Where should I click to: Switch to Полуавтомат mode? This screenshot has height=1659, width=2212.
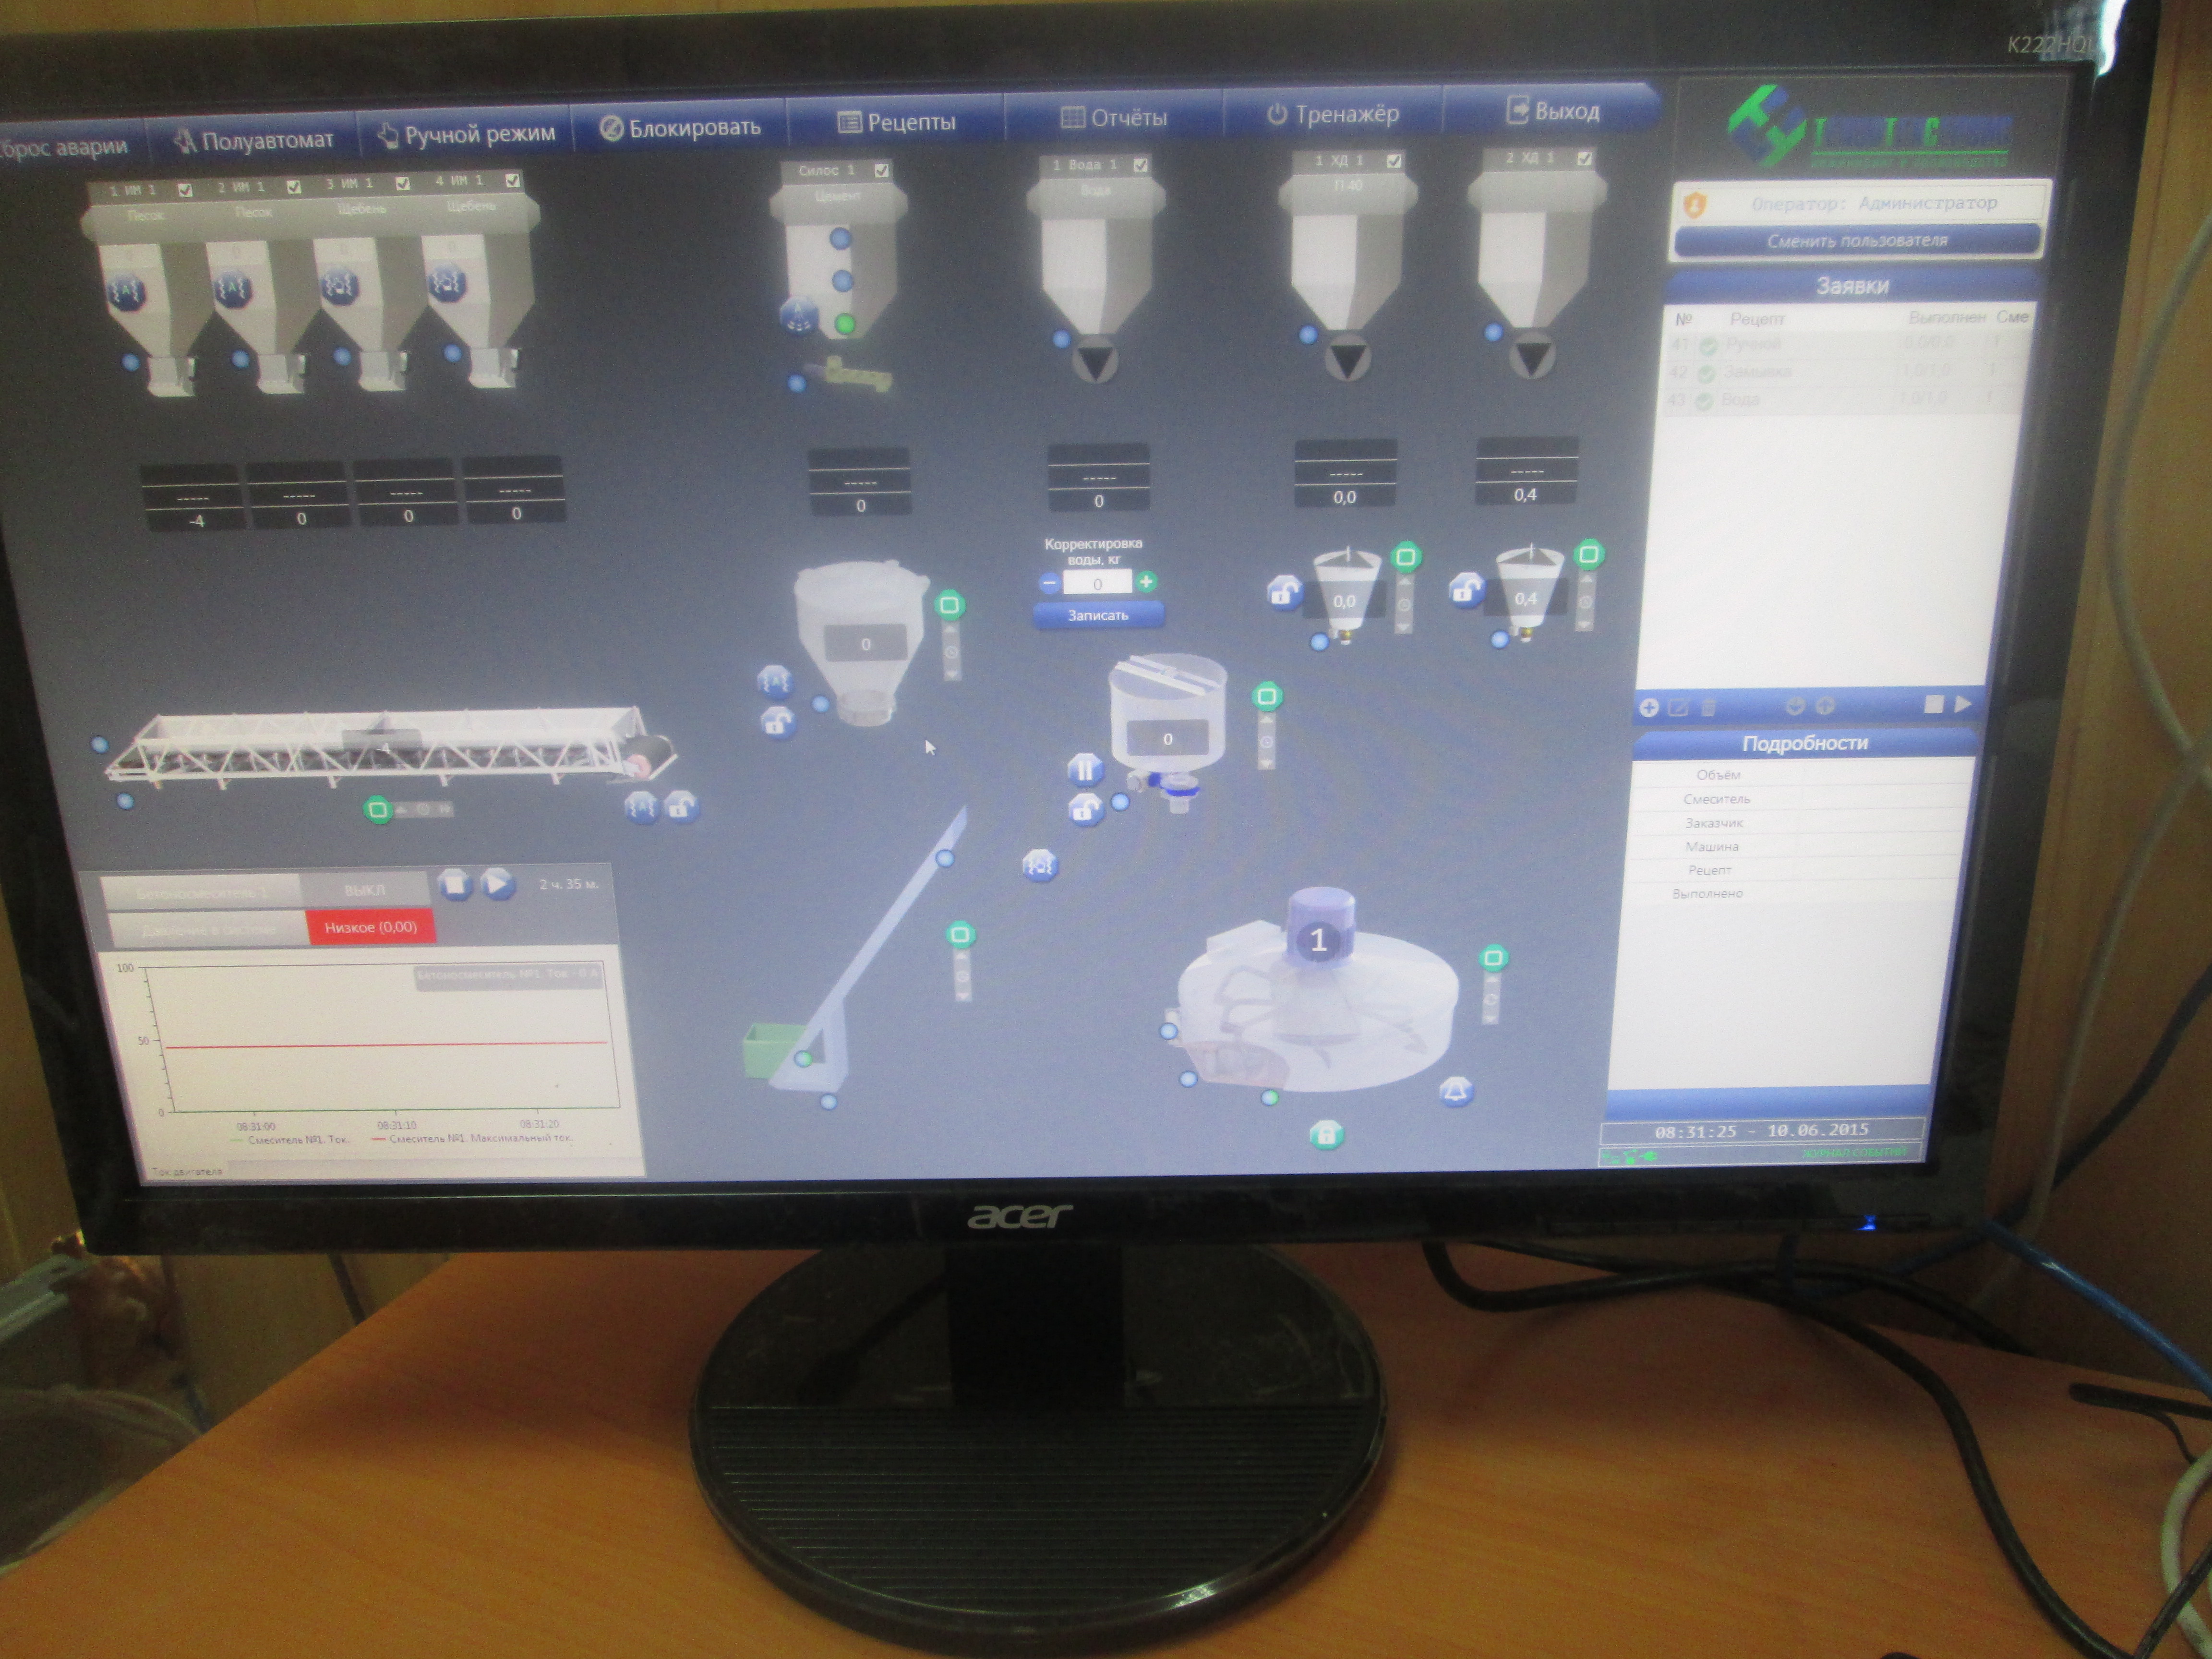click(x=254, y=141)
